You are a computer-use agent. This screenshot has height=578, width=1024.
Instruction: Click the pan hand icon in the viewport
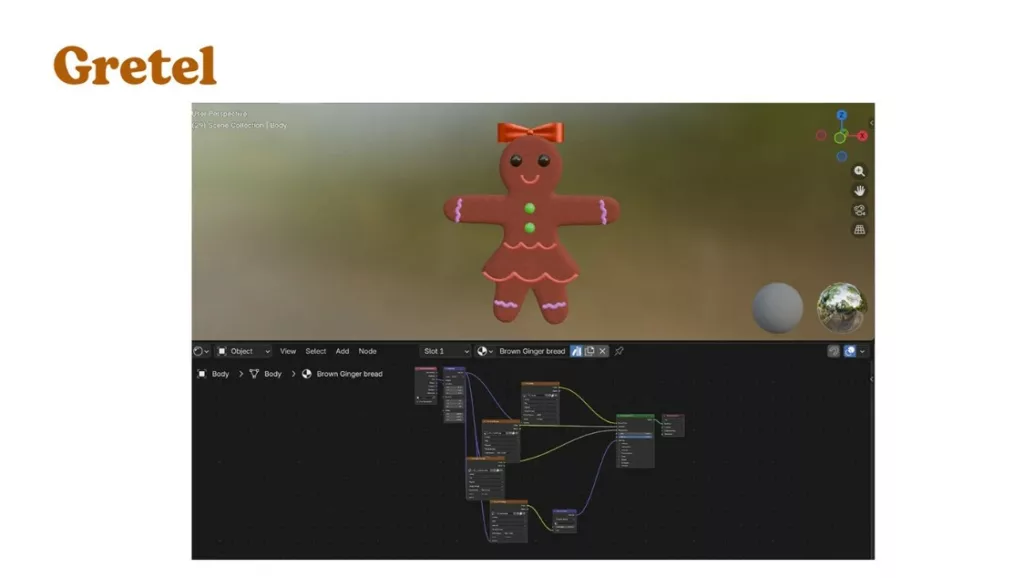[x=859, y=191]
